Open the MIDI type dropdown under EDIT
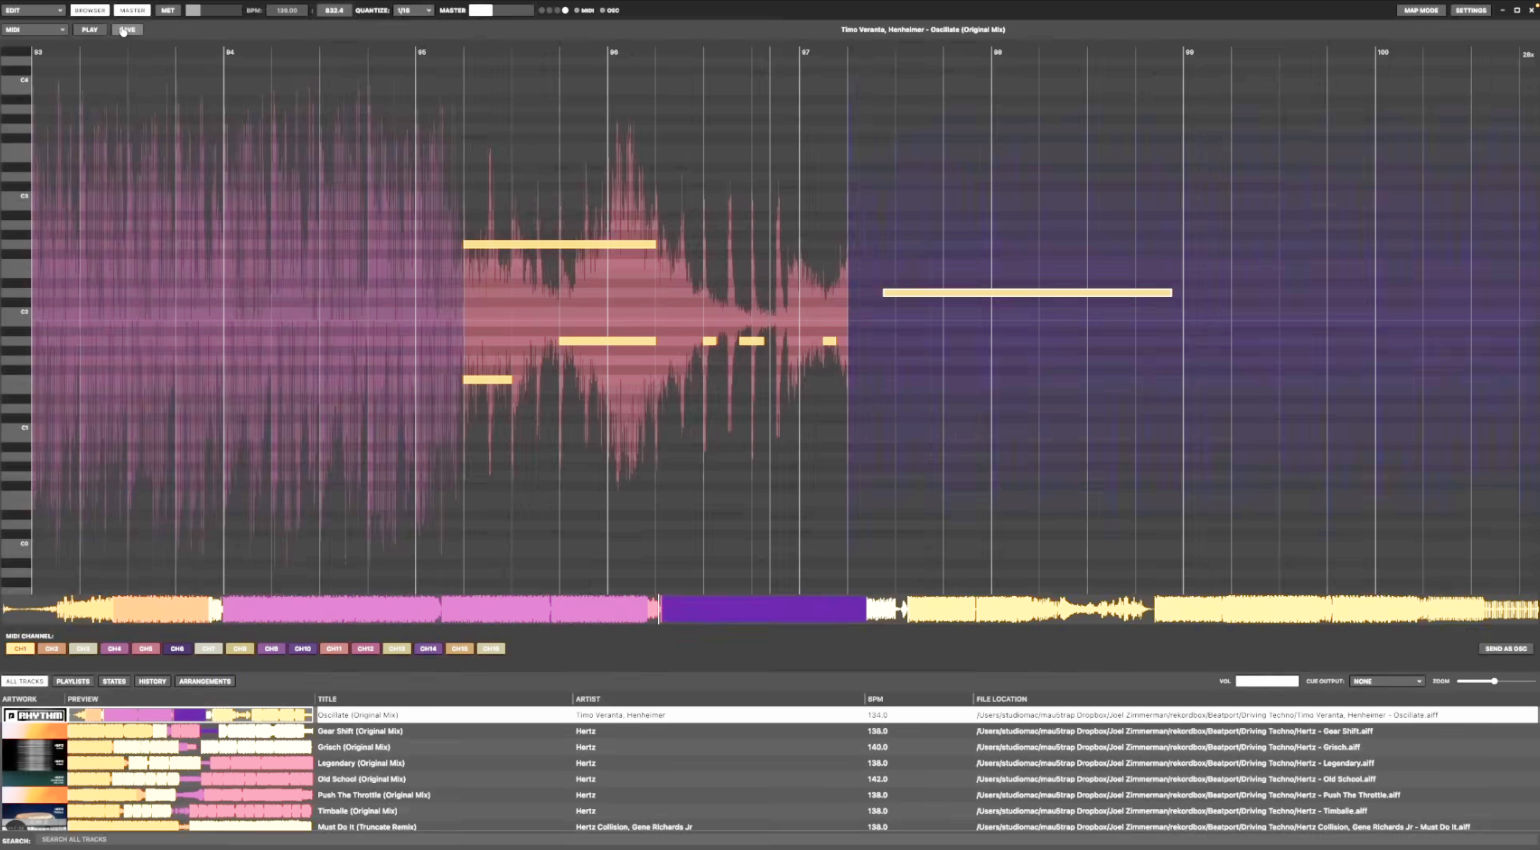Screen dimensions: 1540x850 click(35, 30)
